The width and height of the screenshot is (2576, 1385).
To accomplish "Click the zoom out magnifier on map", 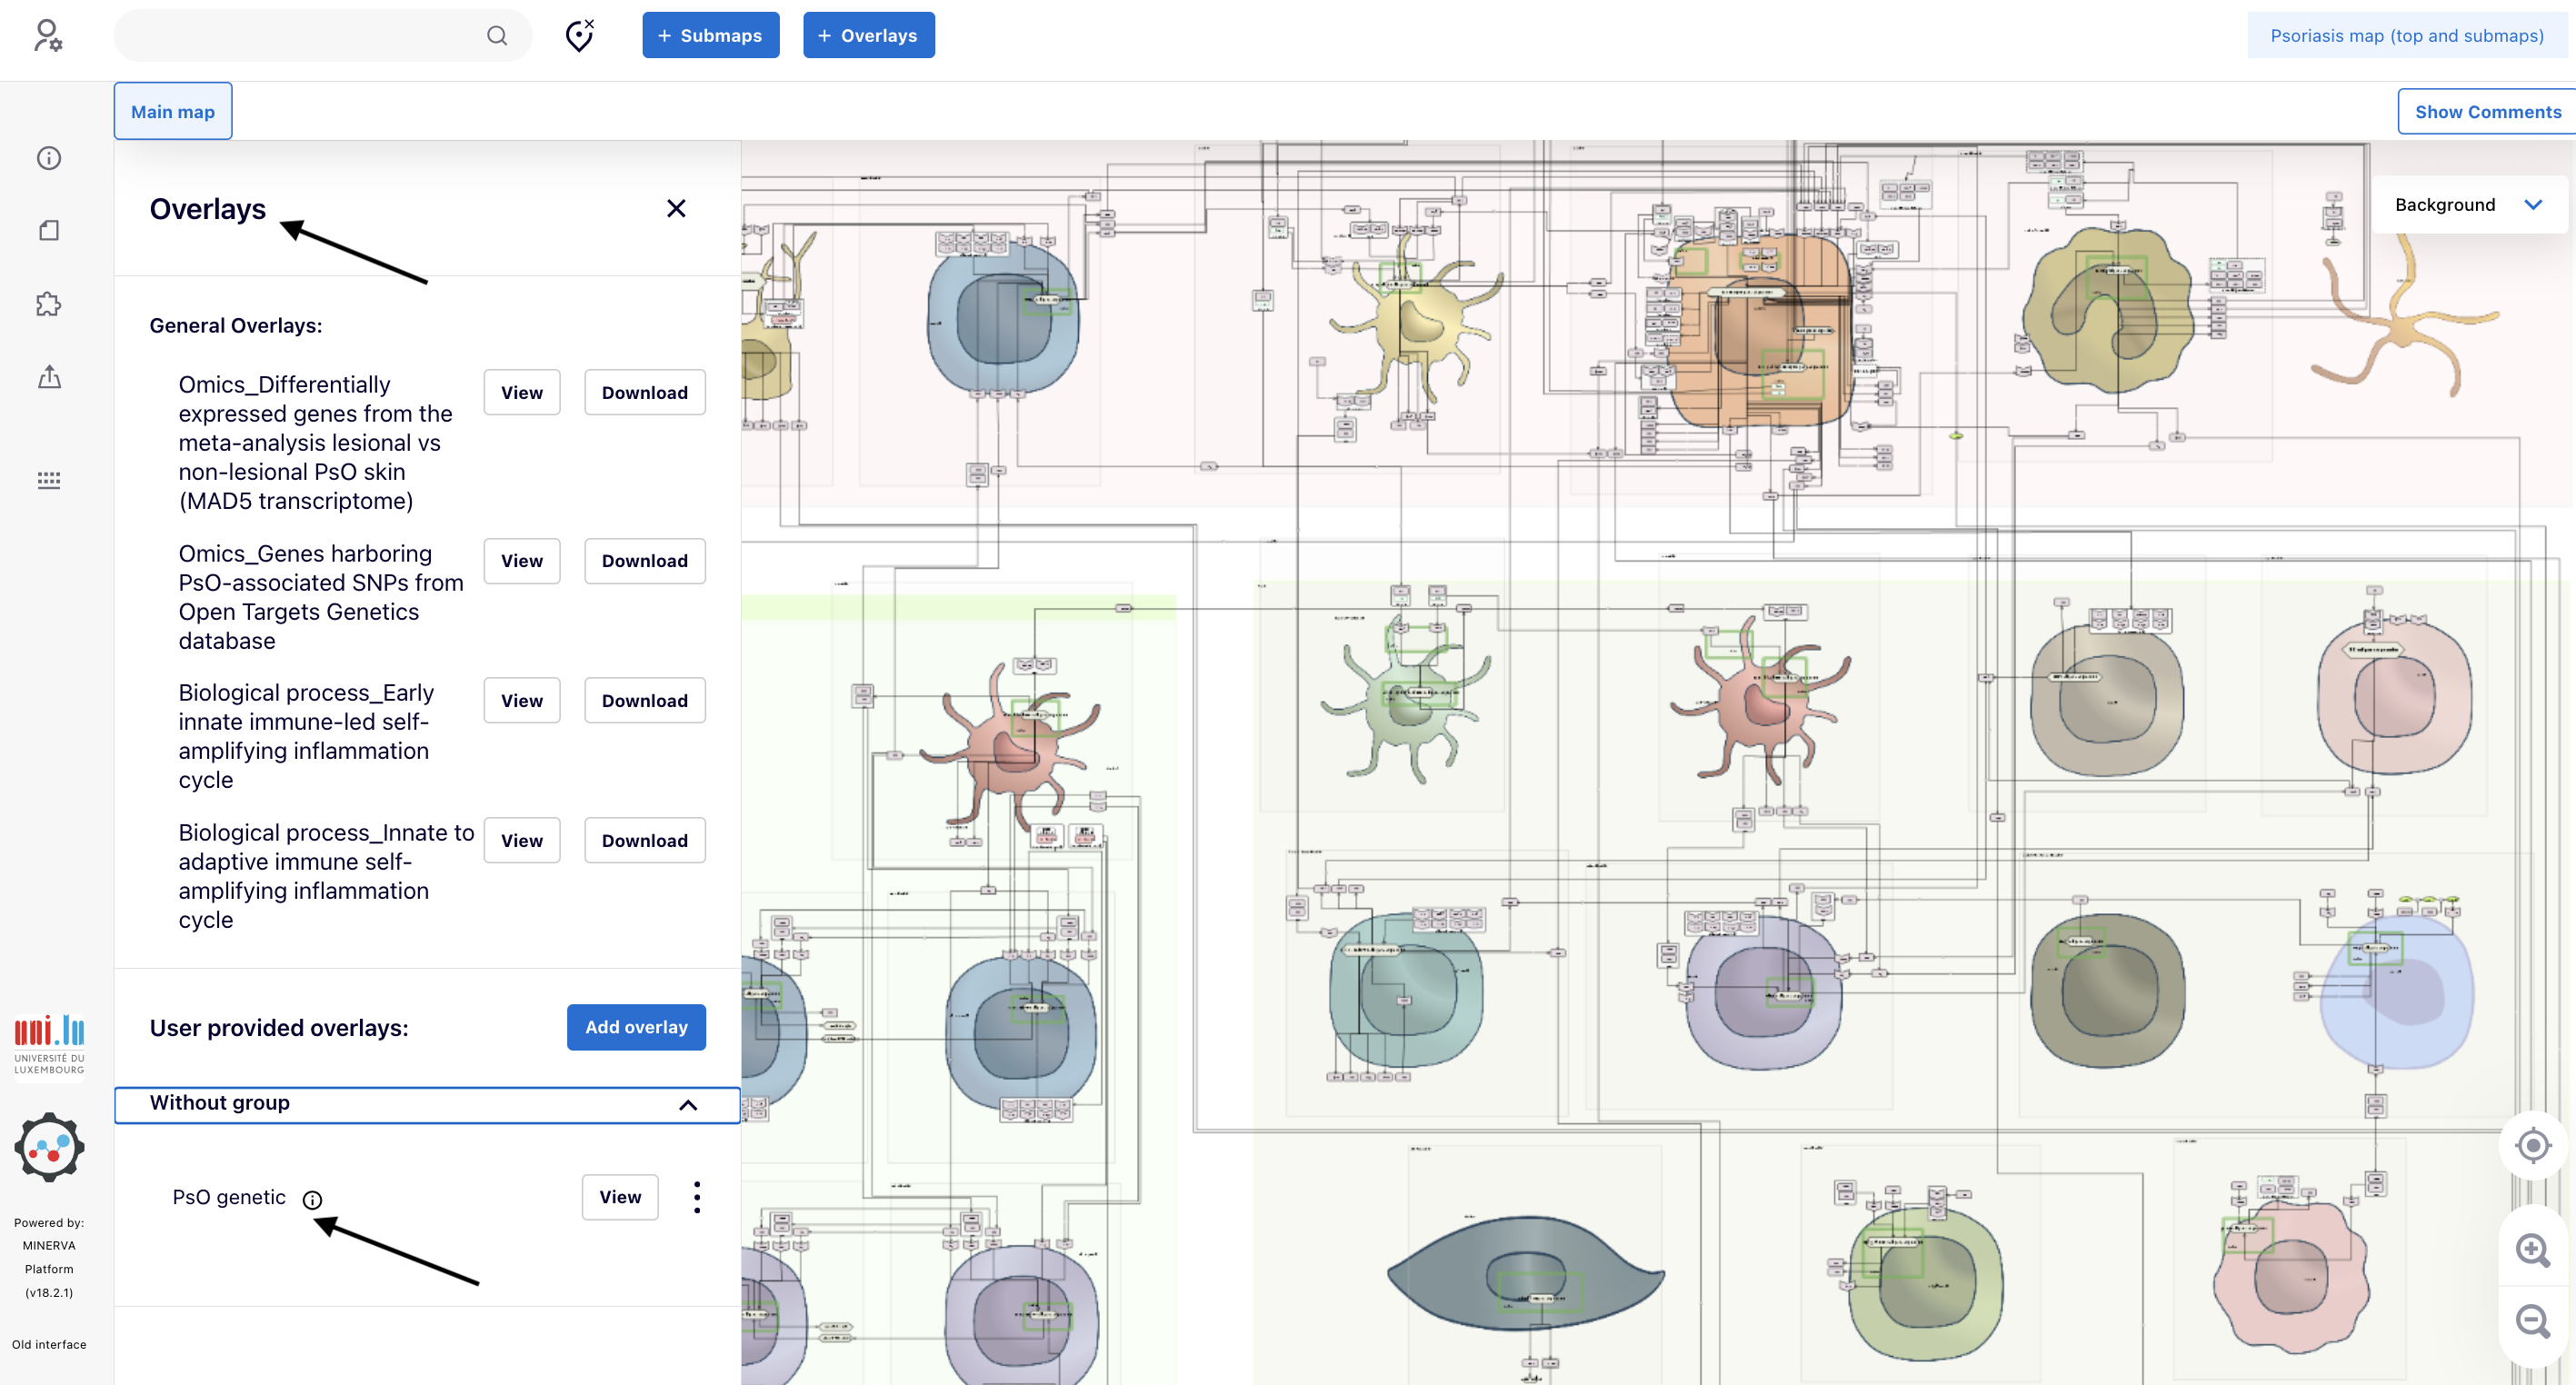I will point(2532,1322).
